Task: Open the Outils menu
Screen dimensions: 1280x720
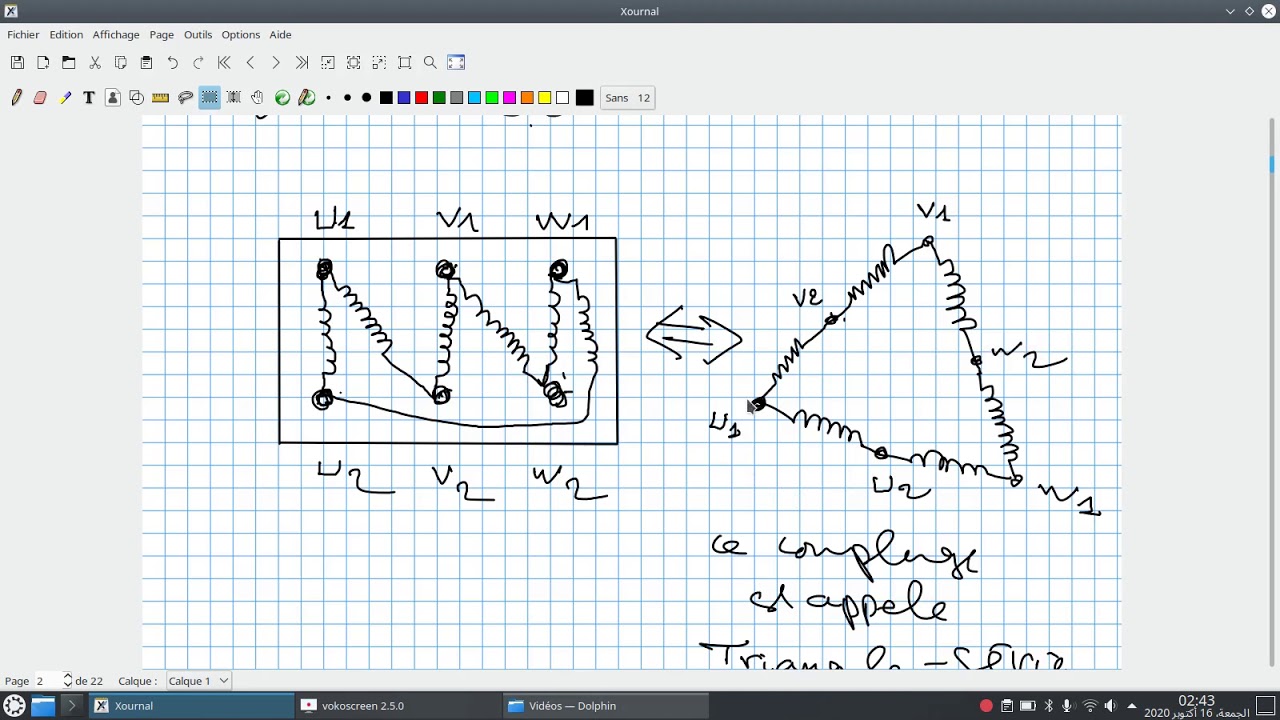Action: [198, 35]
